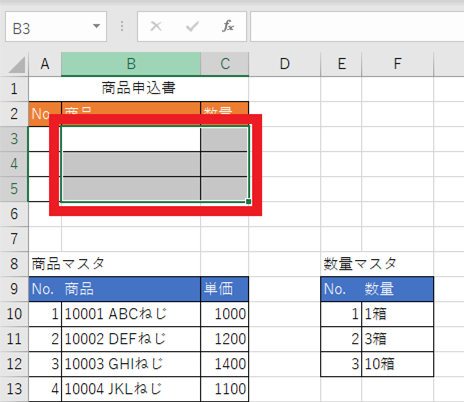464x402 pixels.
Task: Select row 2 header
Action: (x=14, y=114)
